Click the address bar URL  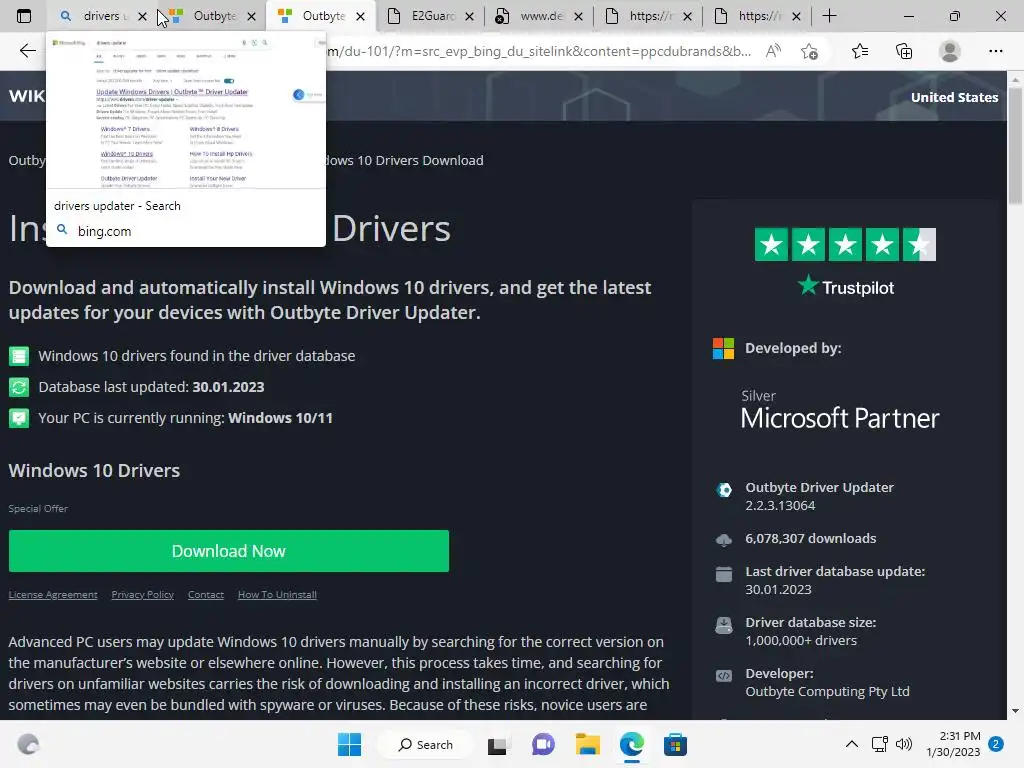[x=539, y=51]
